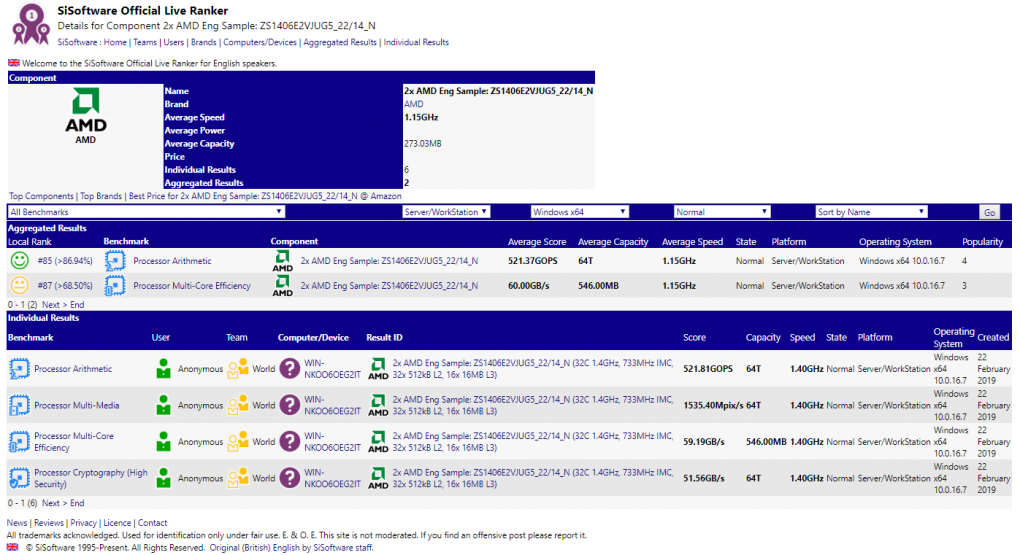The image size is (1020, 555).
Task: Click AMD logo in aggregated Processor Arithmetic row
Action: pyautogui.click(x=282, y=261)
